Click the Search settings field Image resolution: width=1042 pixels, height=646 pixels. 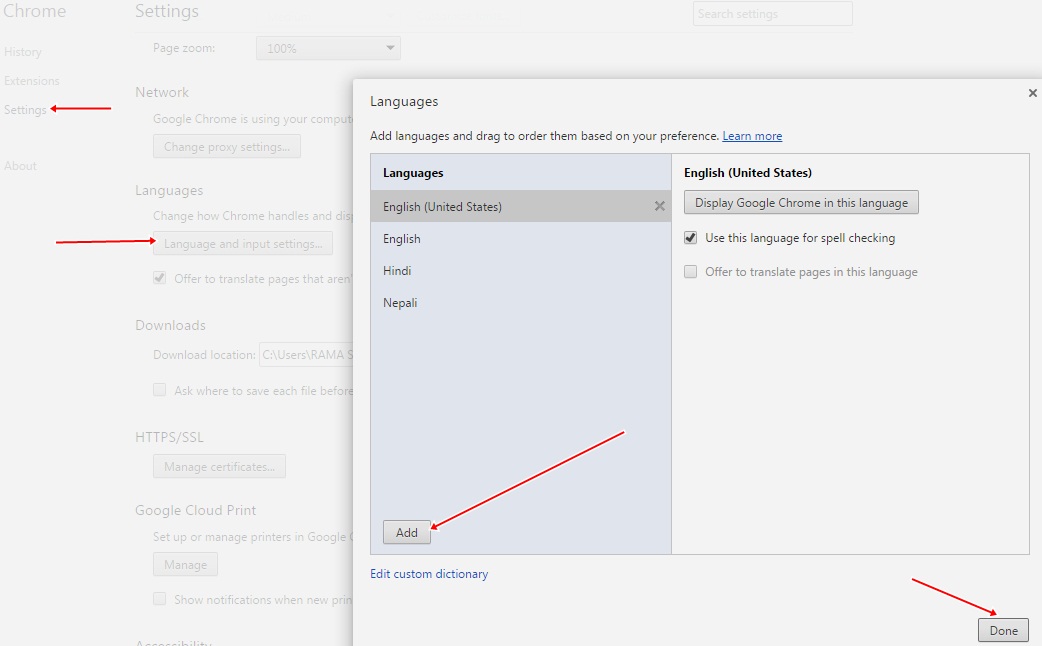[772, 13]
